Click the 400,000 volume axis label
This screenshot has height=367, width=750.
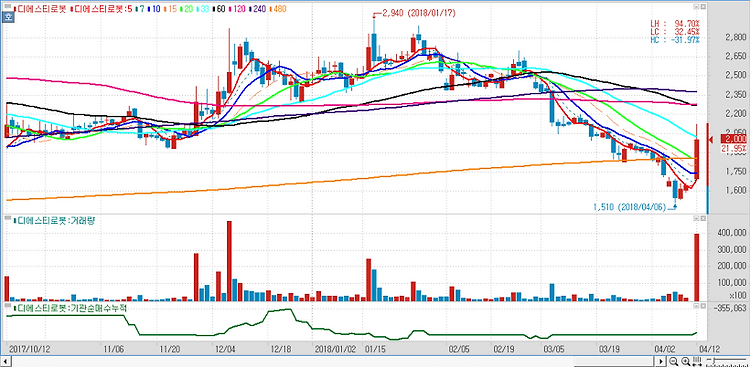tap(732, 233)
